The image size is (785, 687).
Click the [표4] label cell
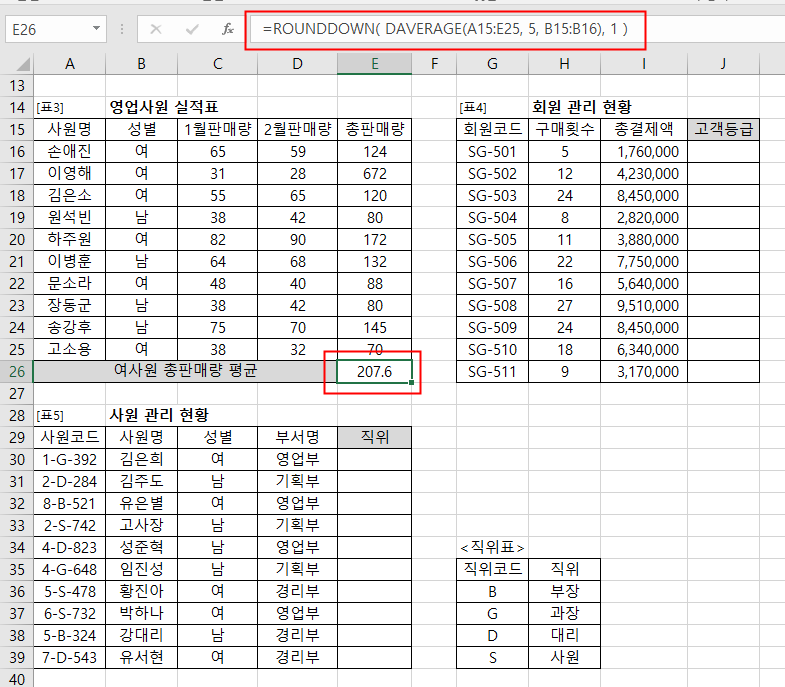pos(493,108)
